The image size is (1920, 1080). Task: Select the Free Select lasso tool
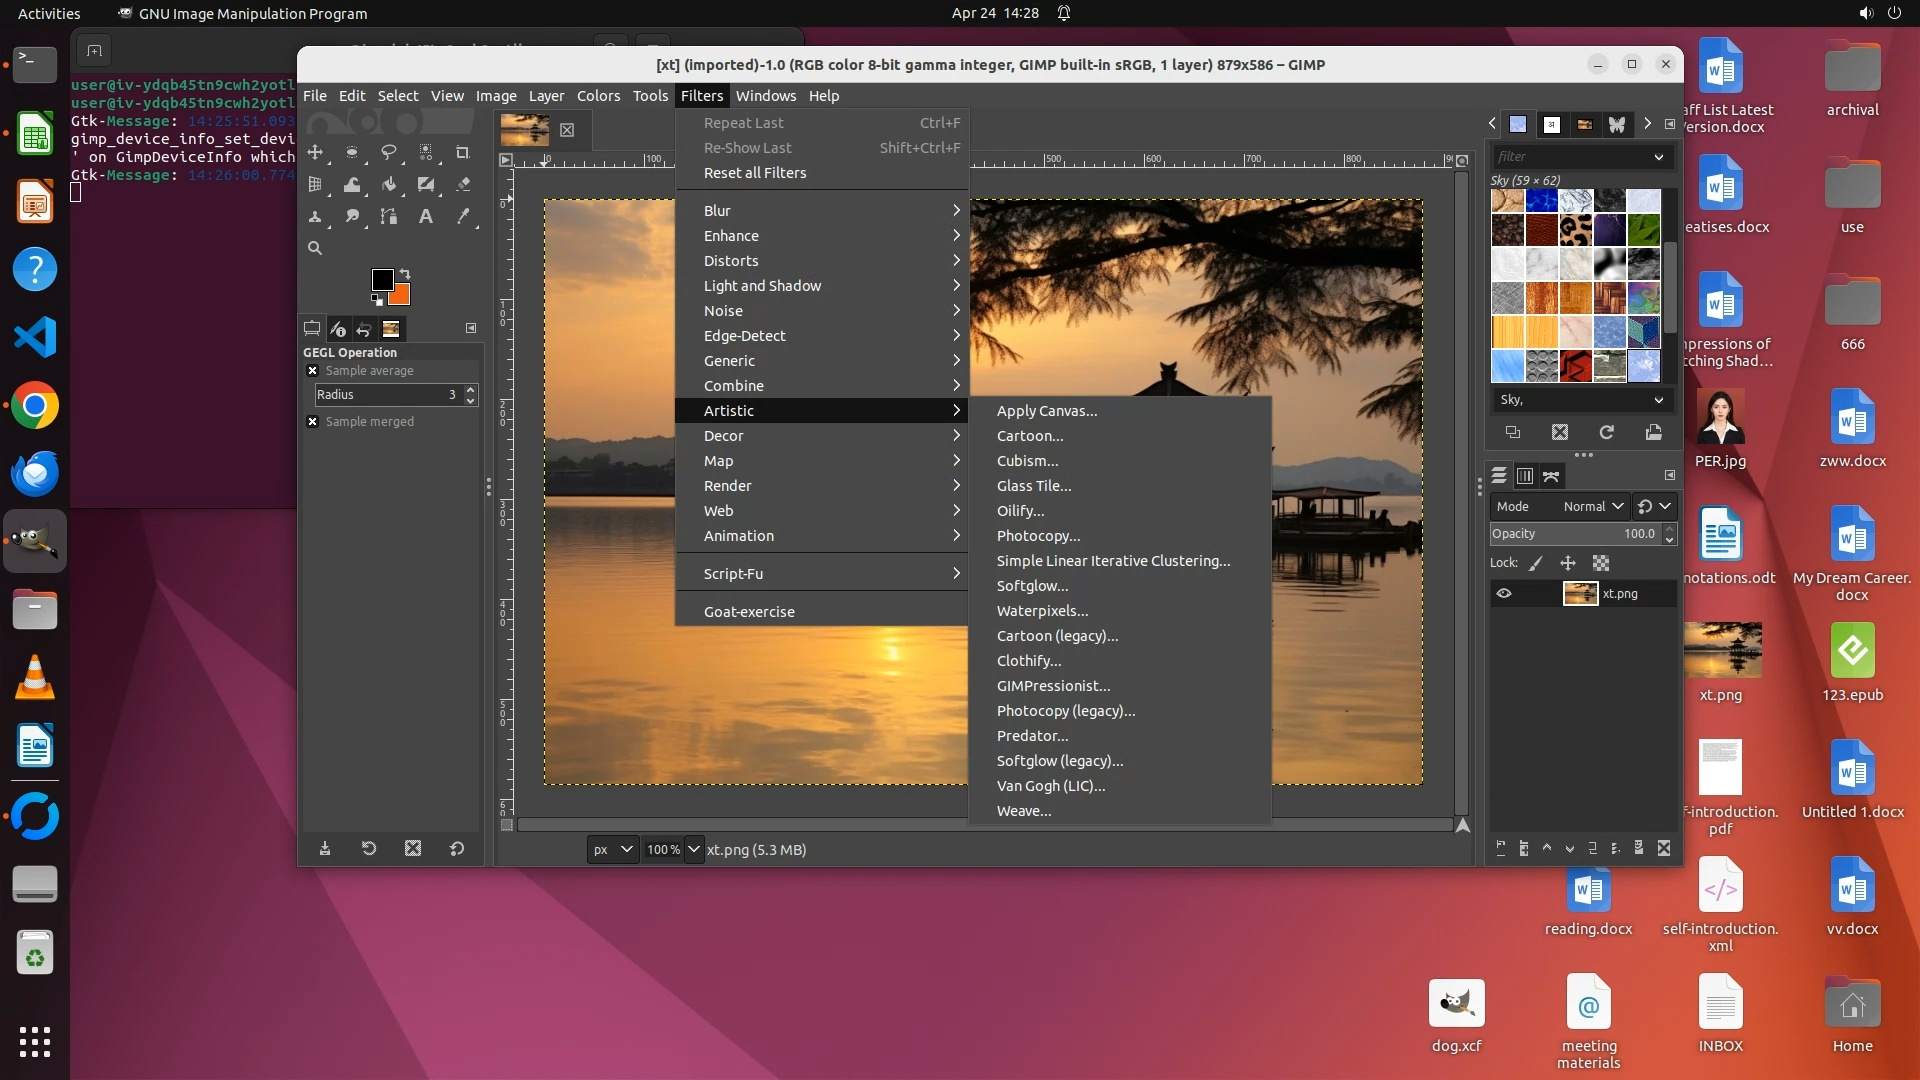point(389,152)
